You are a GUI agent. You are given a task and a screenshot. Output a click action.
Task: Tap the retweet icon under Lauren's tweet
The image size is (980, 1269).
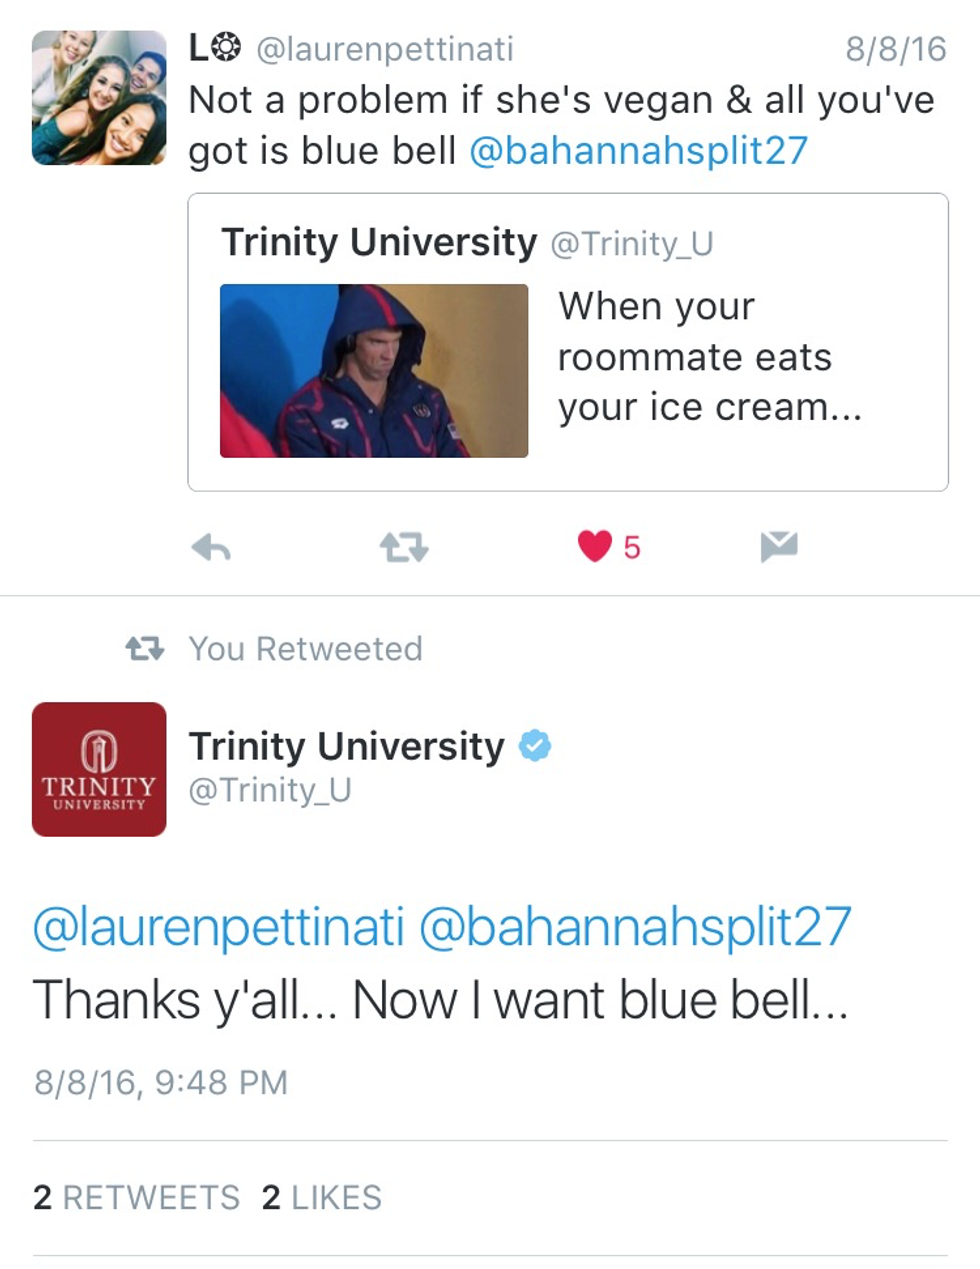(x=404, y=547)
